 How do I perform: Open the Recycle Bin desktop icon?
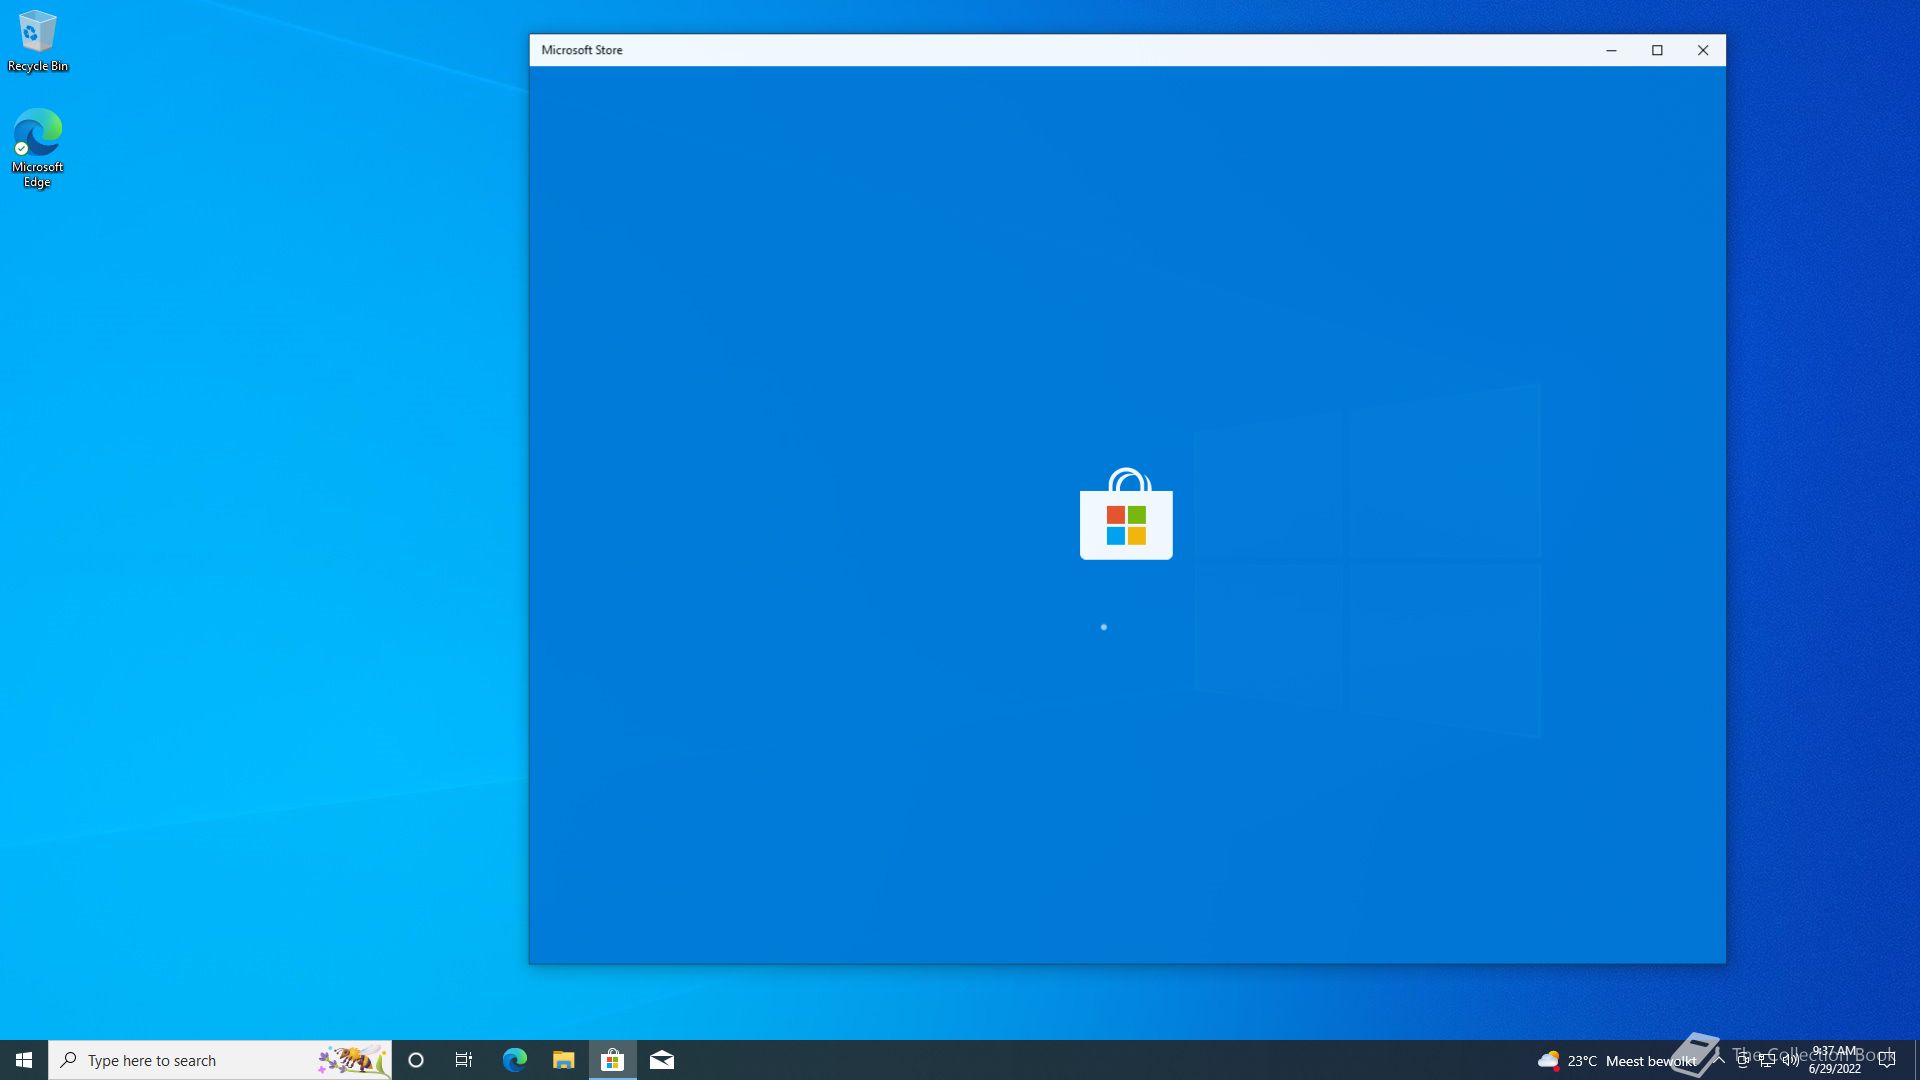click(x=38, y=42)
